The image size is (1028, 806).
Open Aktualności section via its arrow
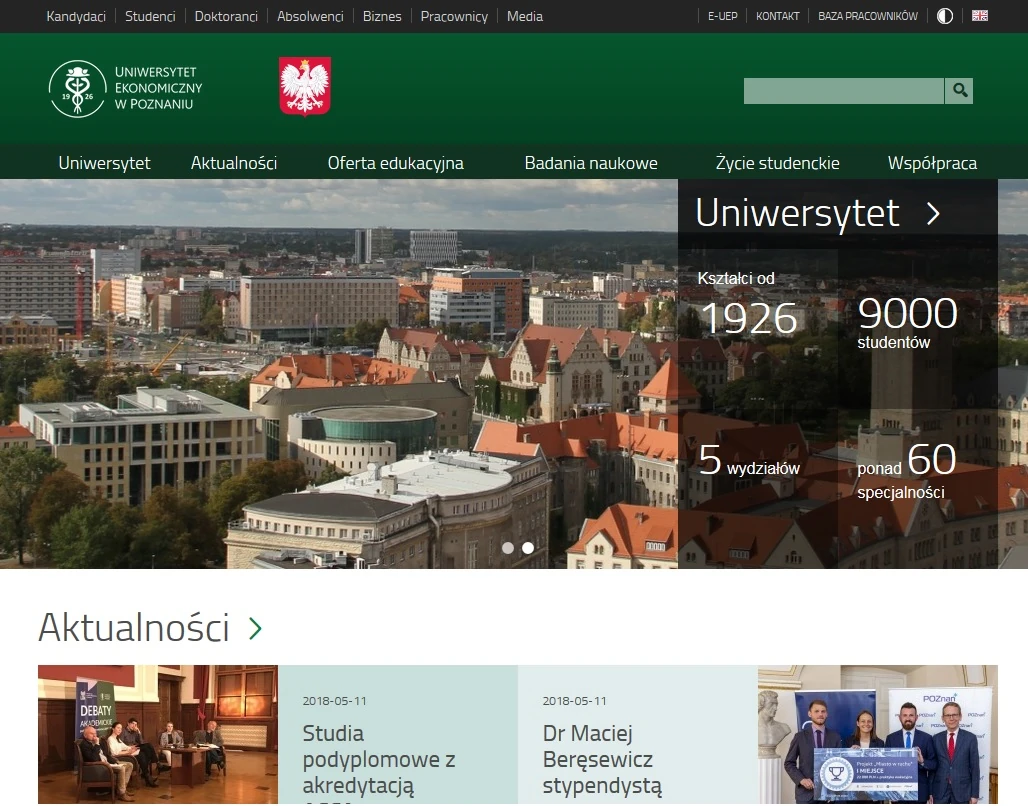(255, 629)
